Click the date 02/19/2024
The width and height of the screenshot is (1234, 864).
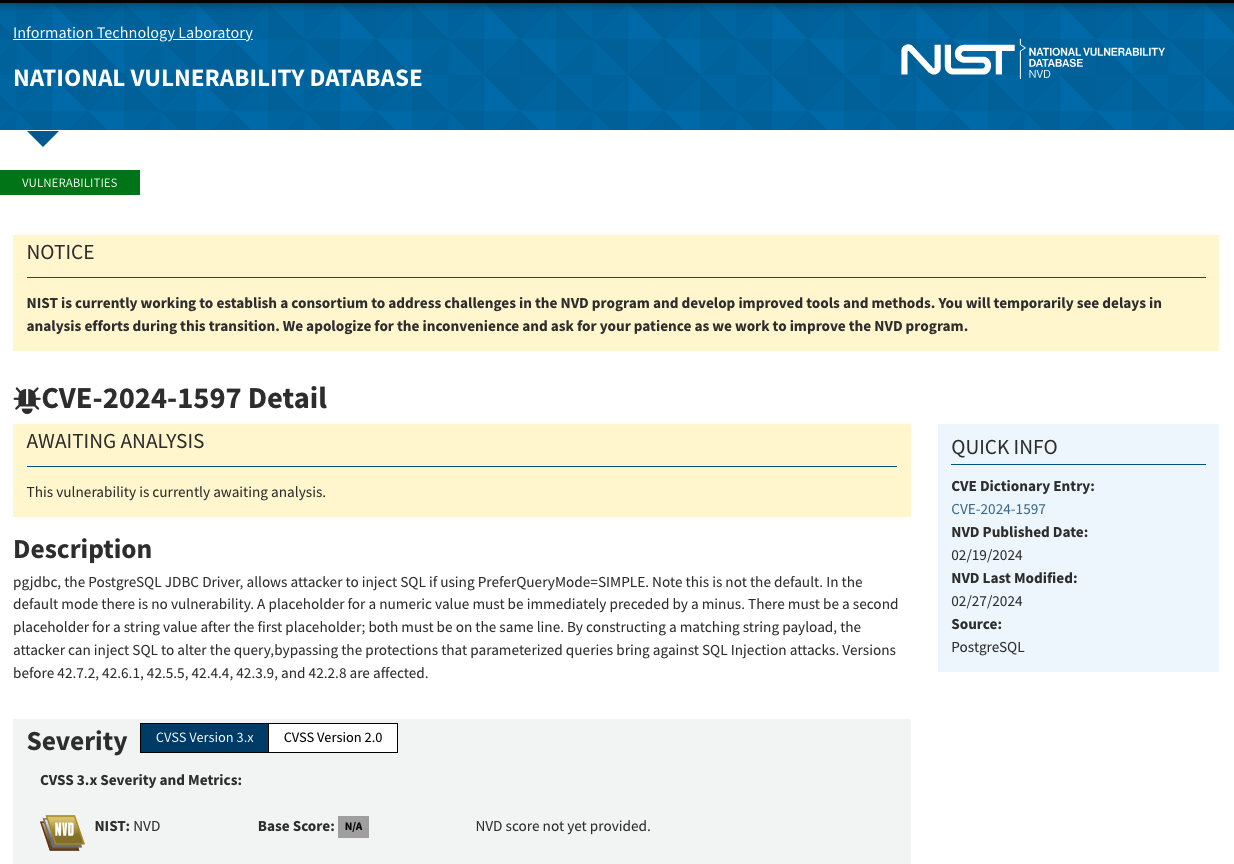(987, 555)
